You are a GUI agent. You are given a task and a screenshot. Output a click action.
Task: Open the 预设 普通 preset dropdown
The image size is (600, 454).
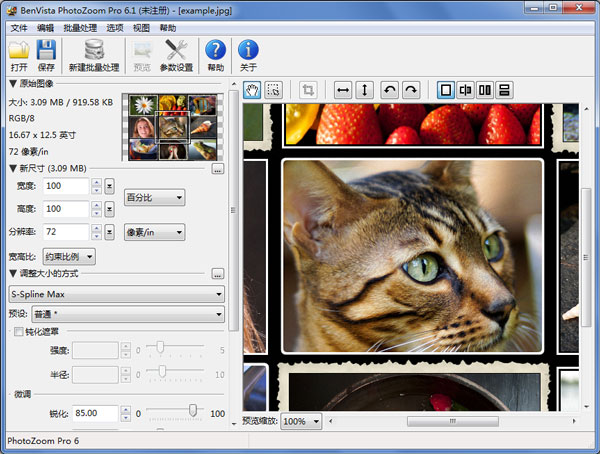pyautogui.click(x=128, y=314)
